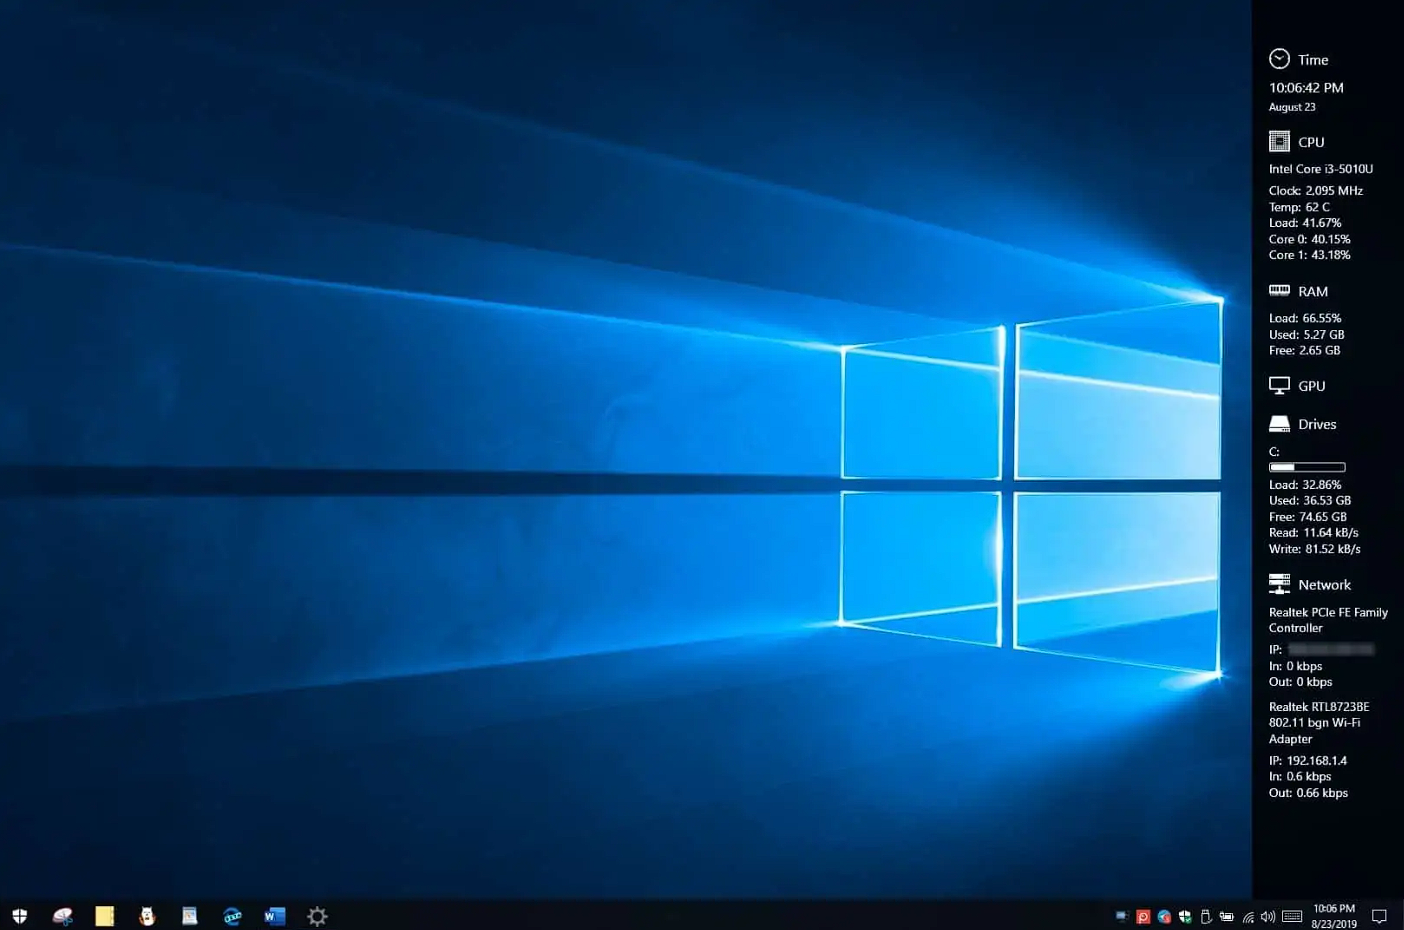
Task: Click the GPU monitor icon in sidebar
Action: 1279,385
